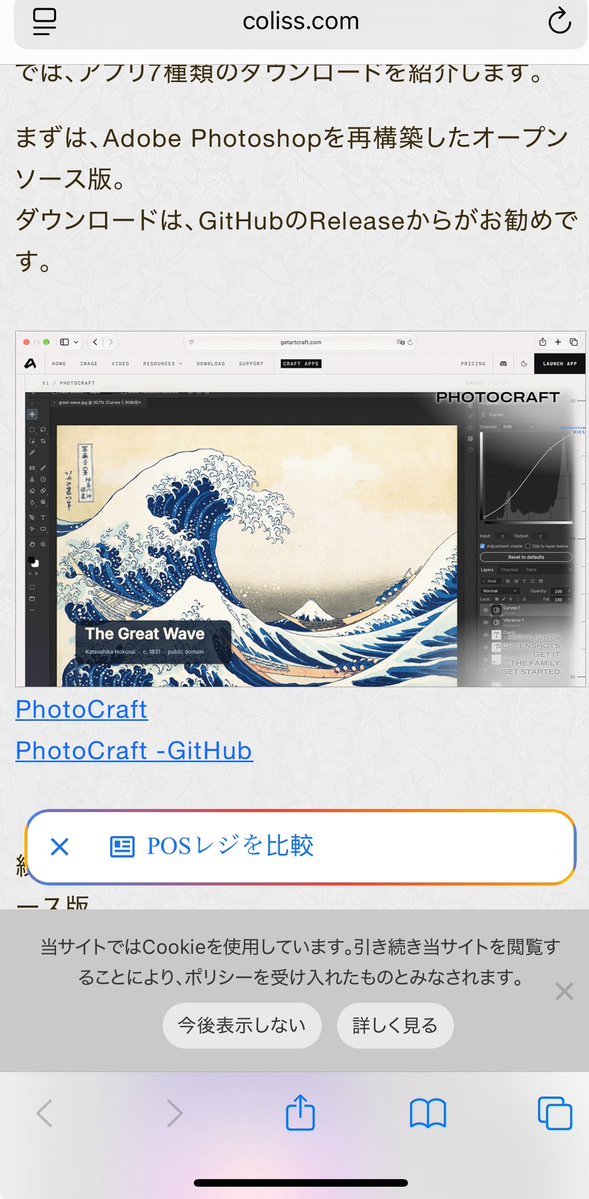Tap the coliss.com address bar

coord(301,21)
